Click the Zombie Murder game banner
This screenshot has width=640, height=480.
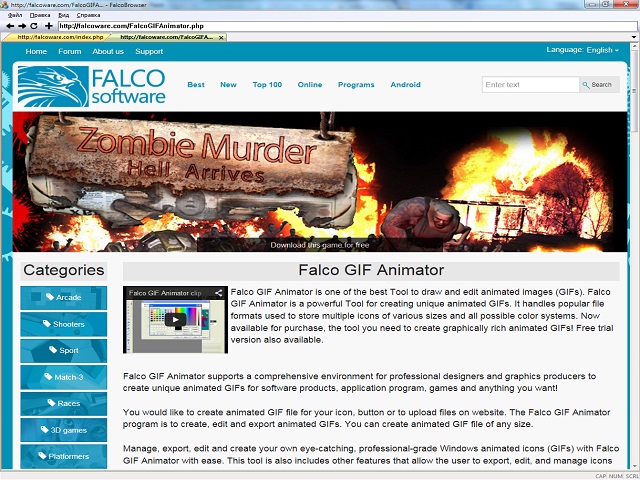[x=320, y=180]
